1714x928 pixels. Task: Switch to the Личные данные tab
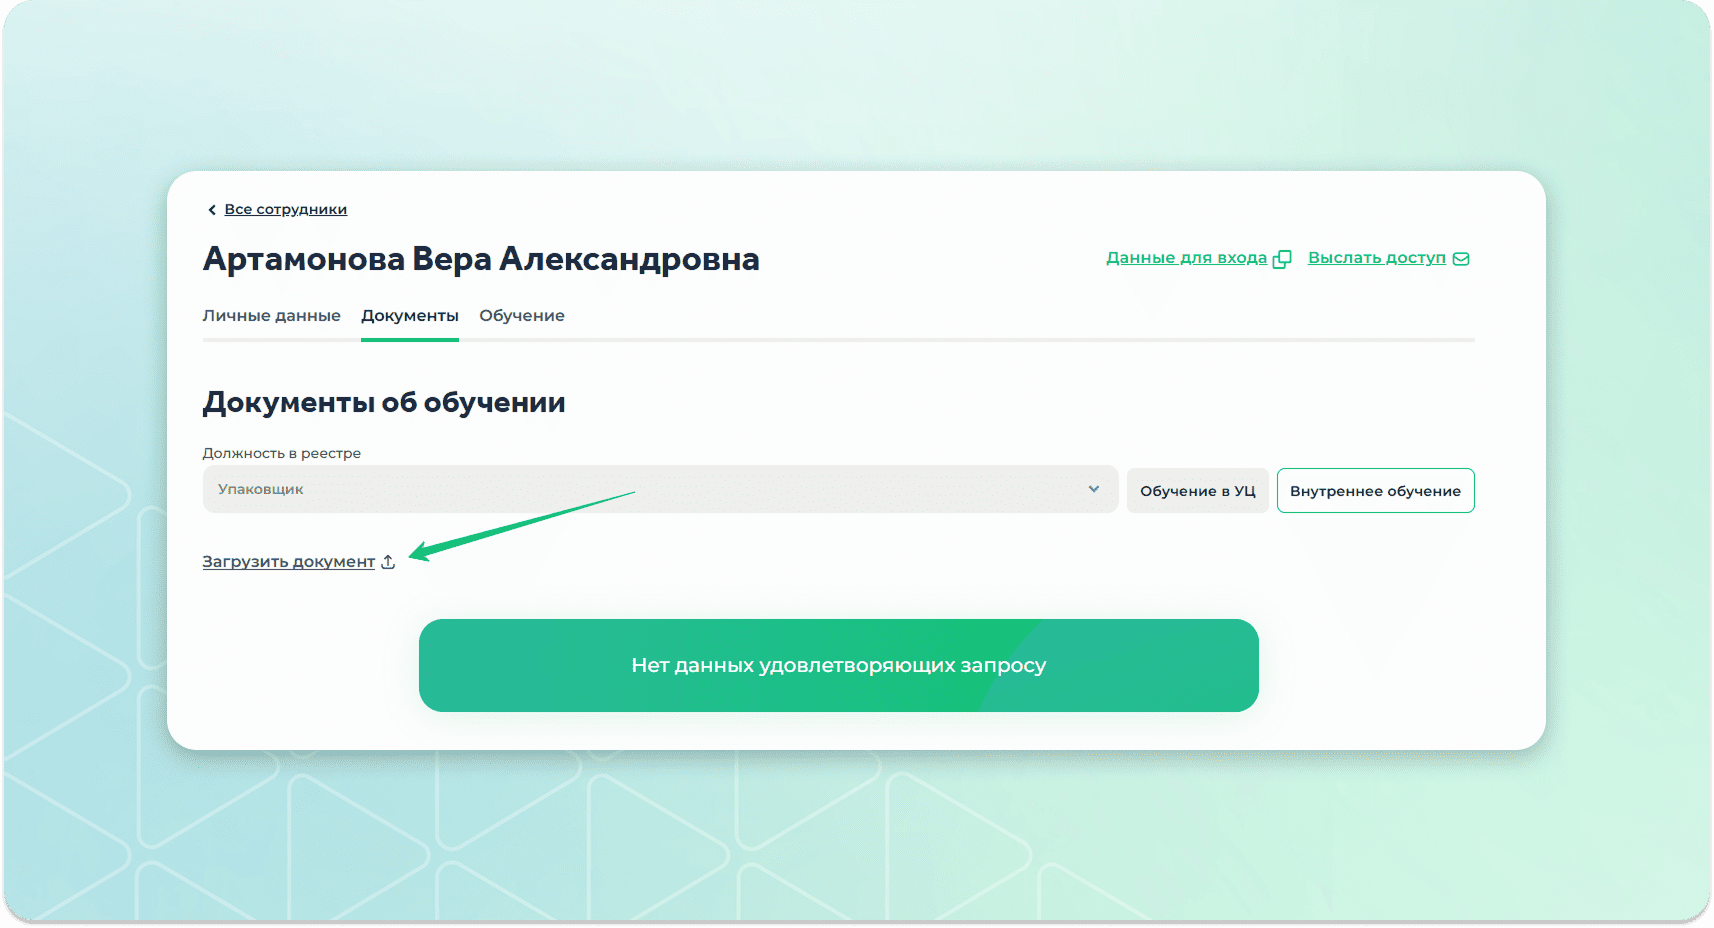pyautogui.click(x=271, y=316)
